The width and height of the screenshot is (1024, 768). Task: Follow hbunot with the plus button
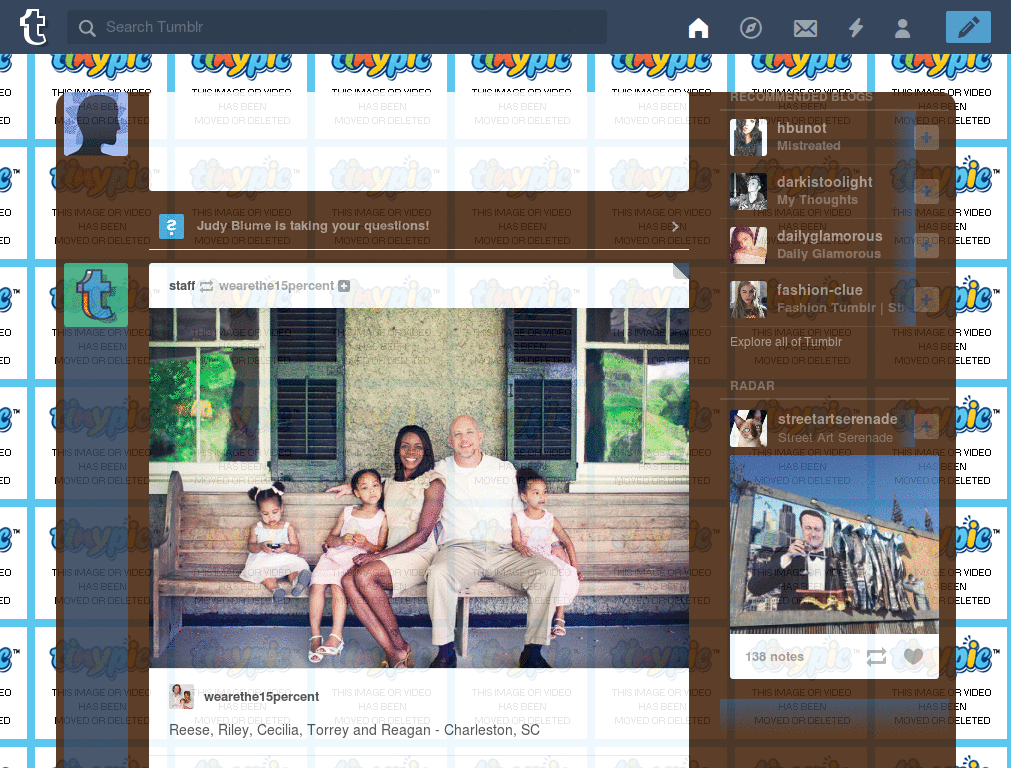point(926,138)
